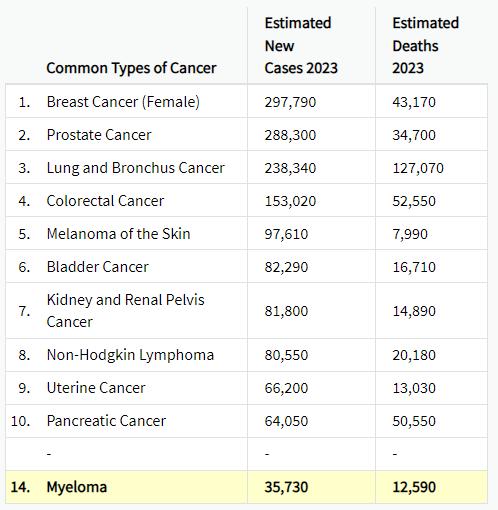Select Kidney and Renal Pelvis Cancer

point(126,311)
